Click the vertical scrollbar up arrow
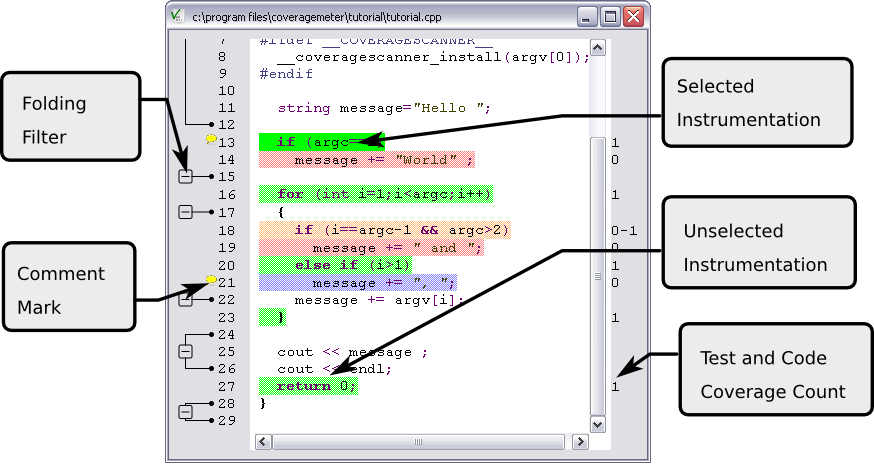This screenshot has height=464, width=874. [597, 47]
